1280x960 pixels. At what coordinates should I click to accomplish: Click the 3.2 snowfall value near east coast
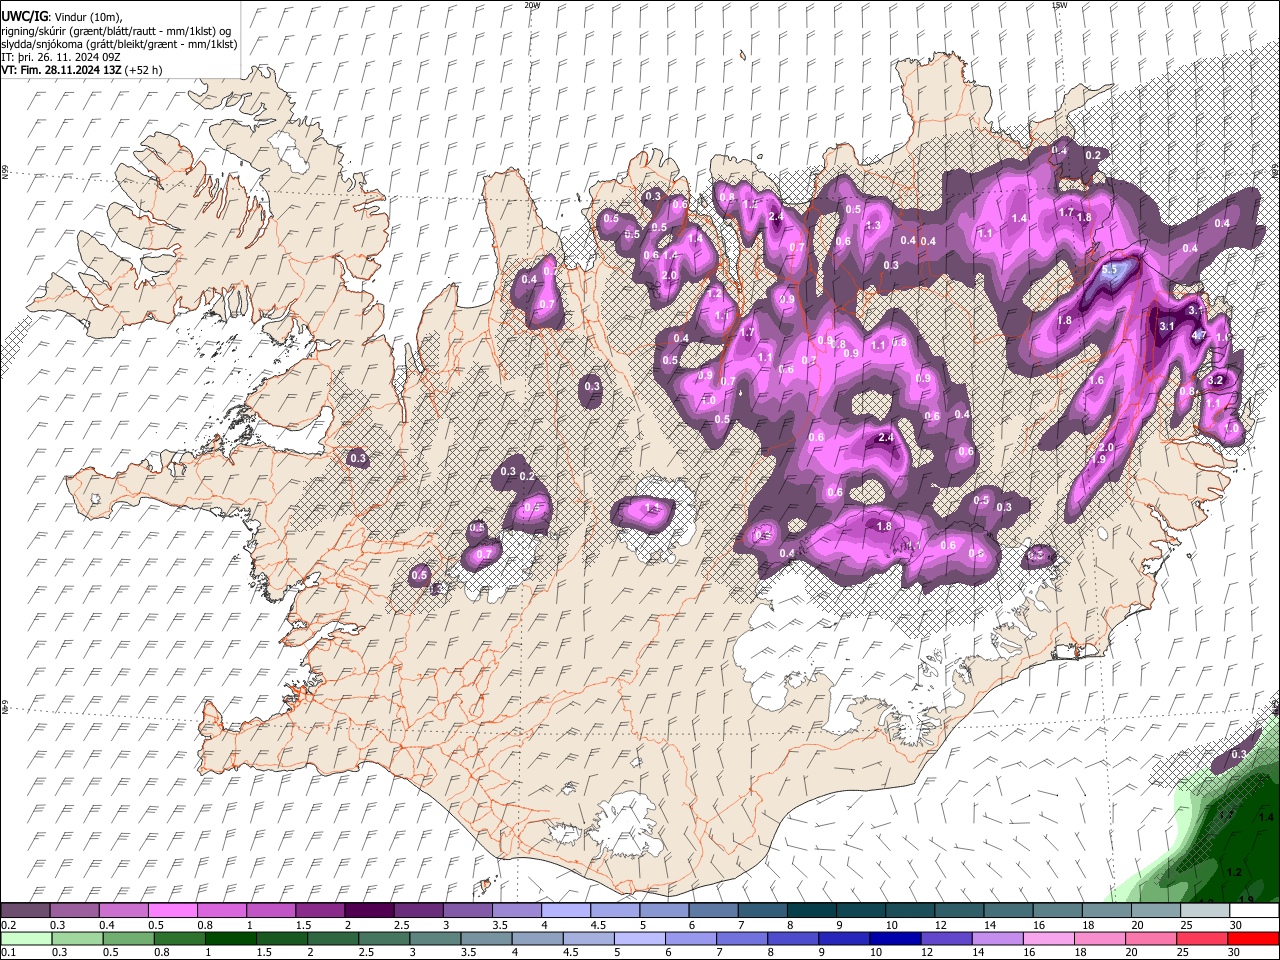coord(1217,380)
